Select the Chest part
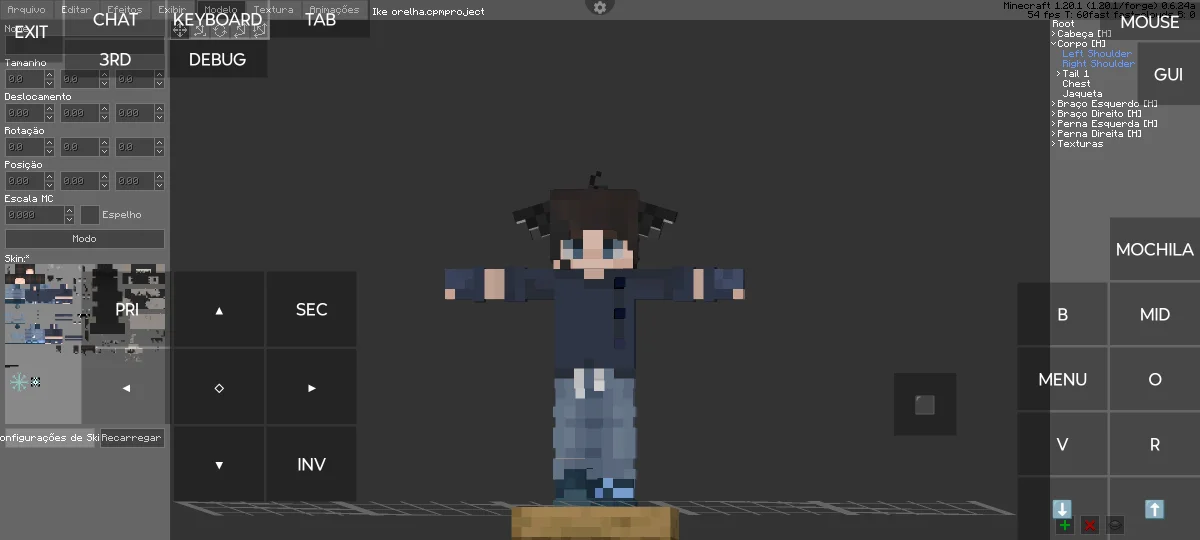This screenshot has height=540, width=1200. pos(1076,84)
